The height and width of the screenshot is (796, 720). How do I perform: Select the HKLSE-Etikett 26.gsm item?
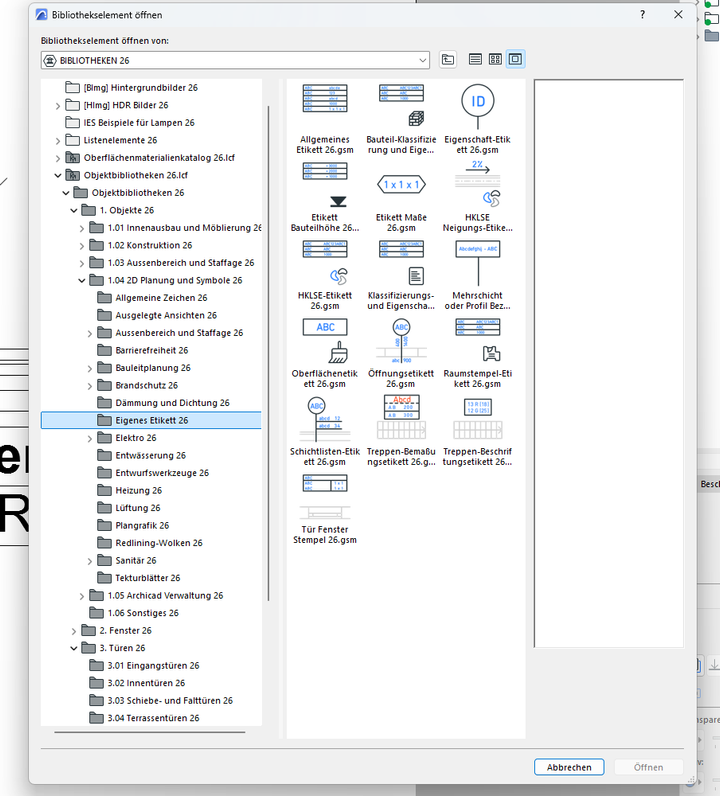(325, 276)
